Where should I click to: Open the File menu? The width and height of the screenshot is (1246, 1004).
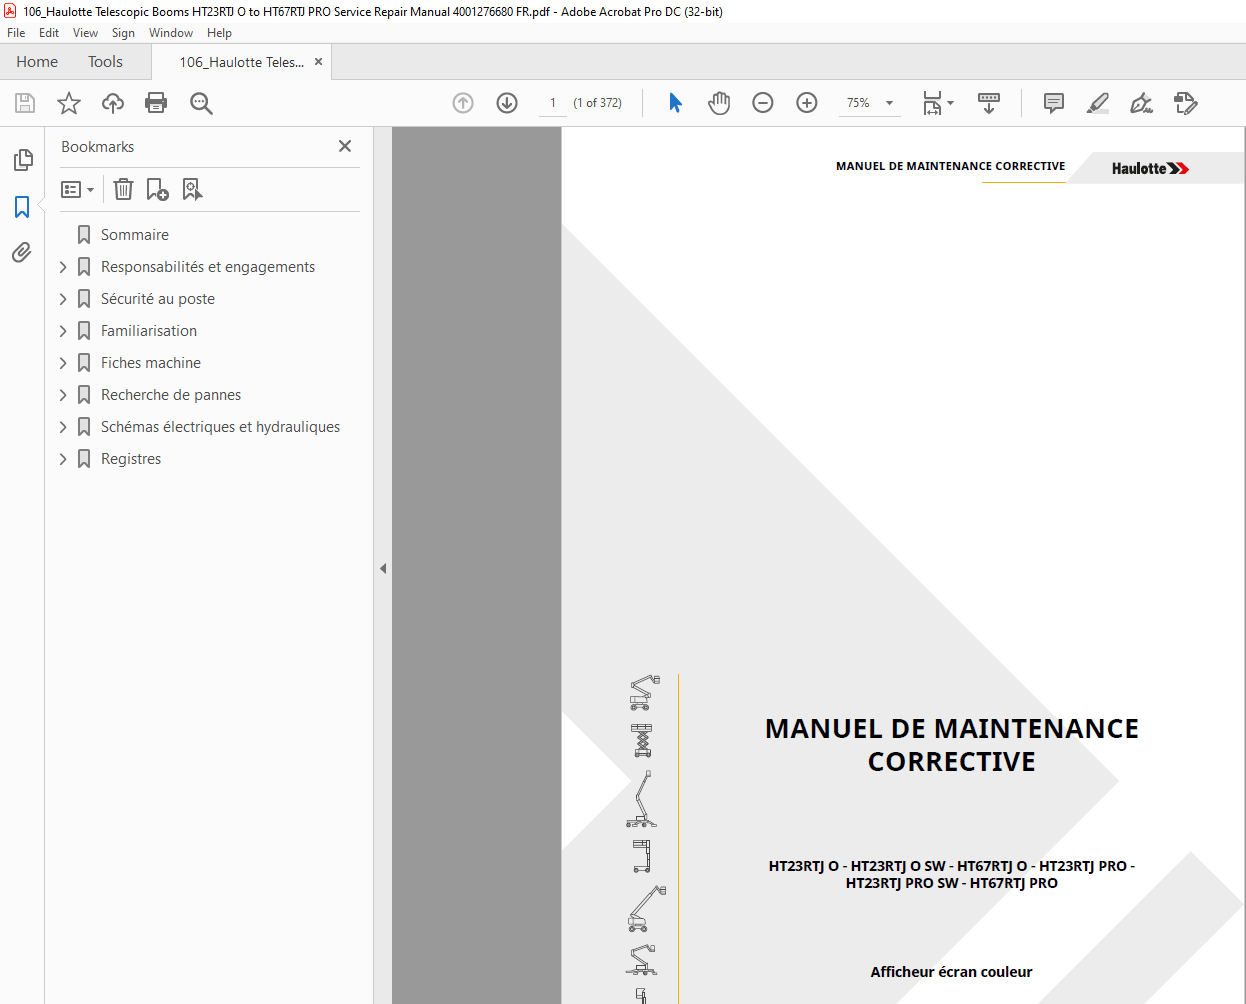click(16, 33)
